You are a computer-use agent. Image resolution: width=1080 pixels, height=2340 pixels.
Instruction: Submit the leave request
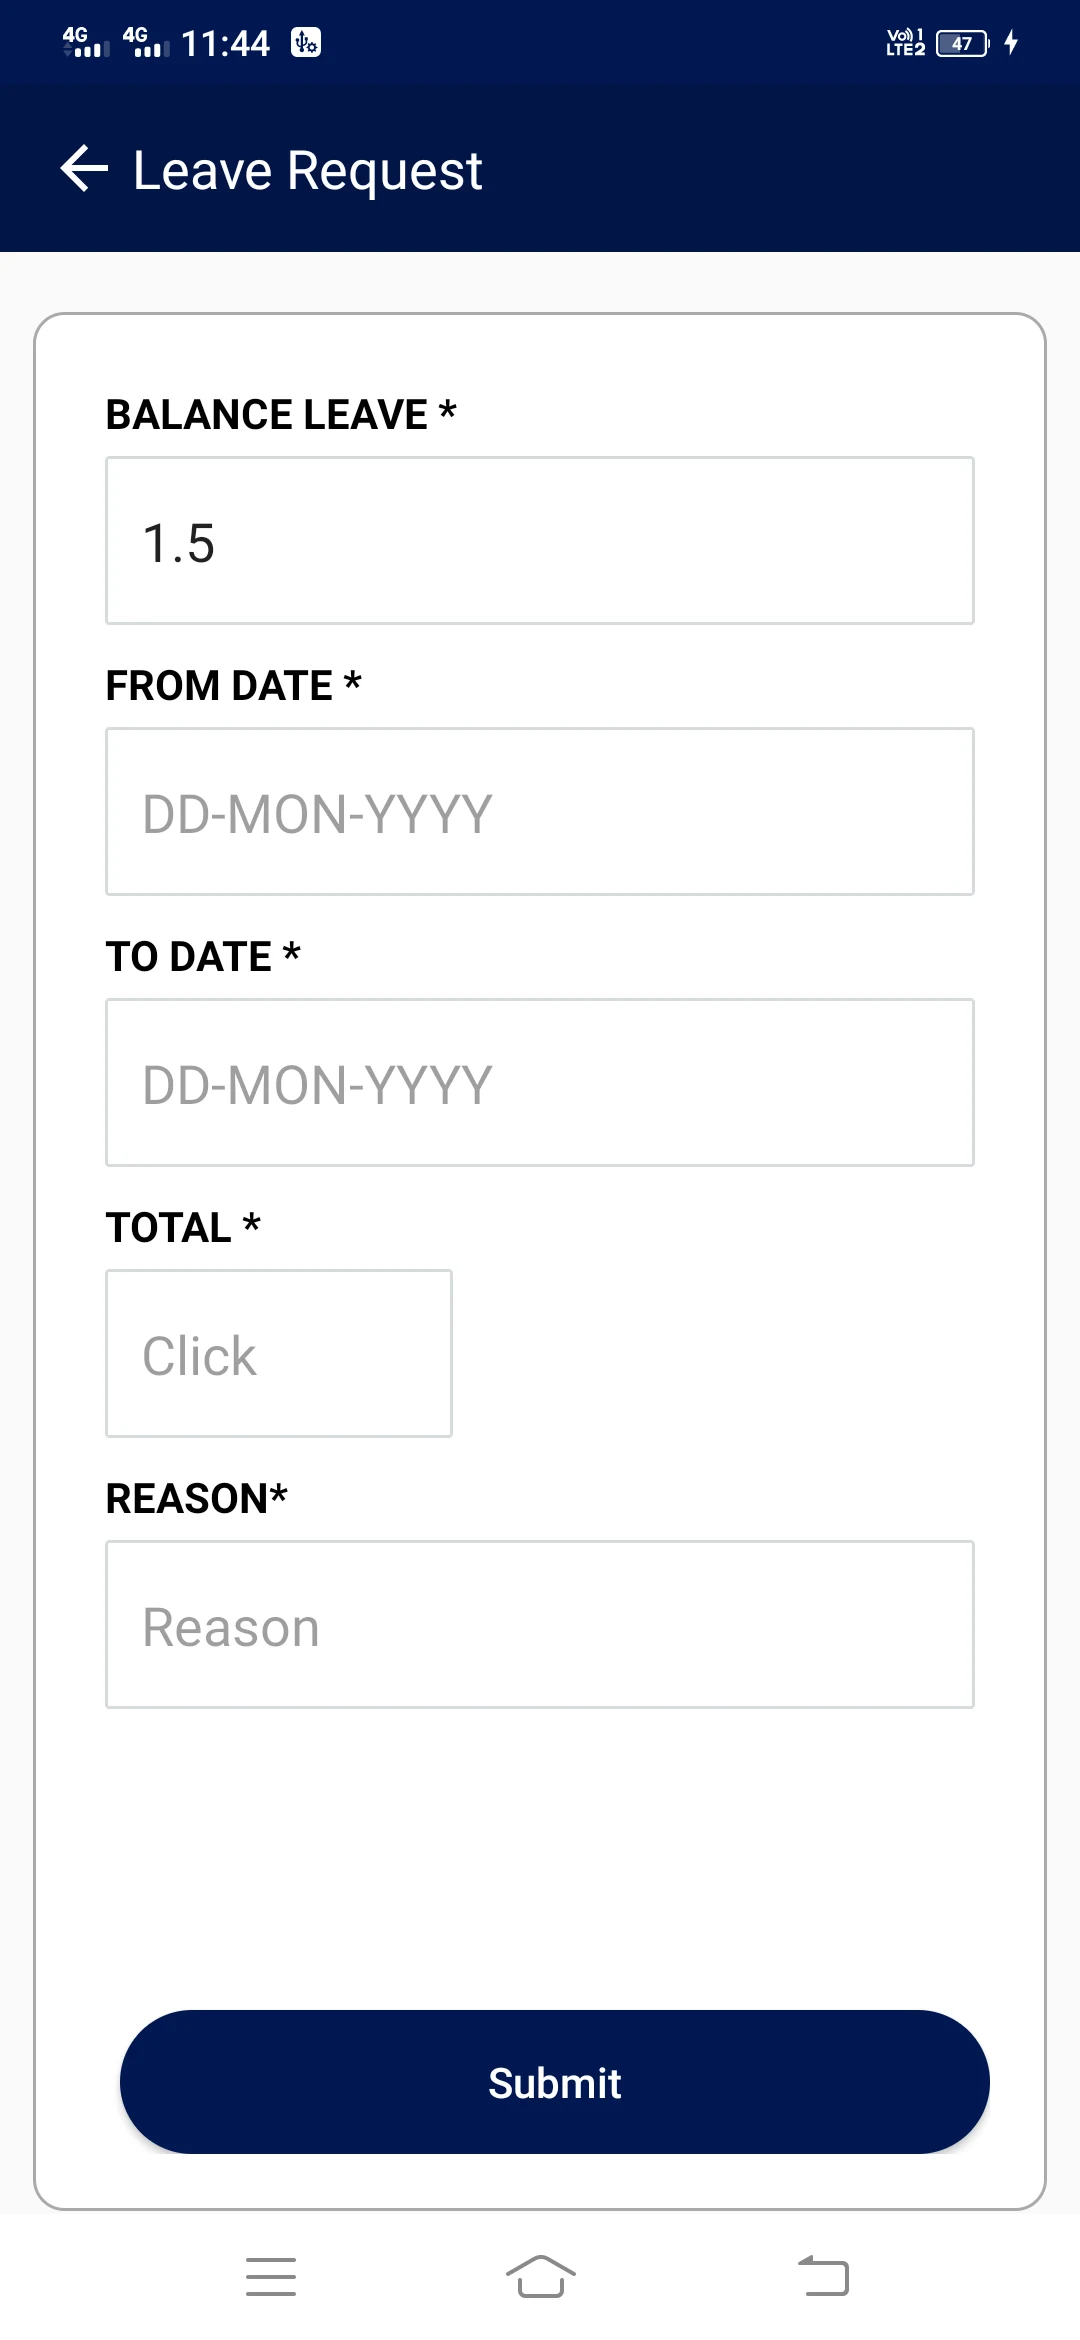click(x=555, y=2082)
